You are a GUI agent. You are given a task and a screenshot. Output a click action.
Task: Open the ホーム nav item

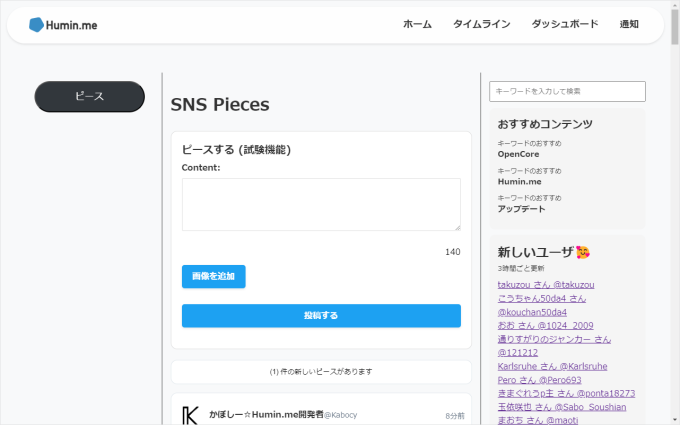coord(417,24)
